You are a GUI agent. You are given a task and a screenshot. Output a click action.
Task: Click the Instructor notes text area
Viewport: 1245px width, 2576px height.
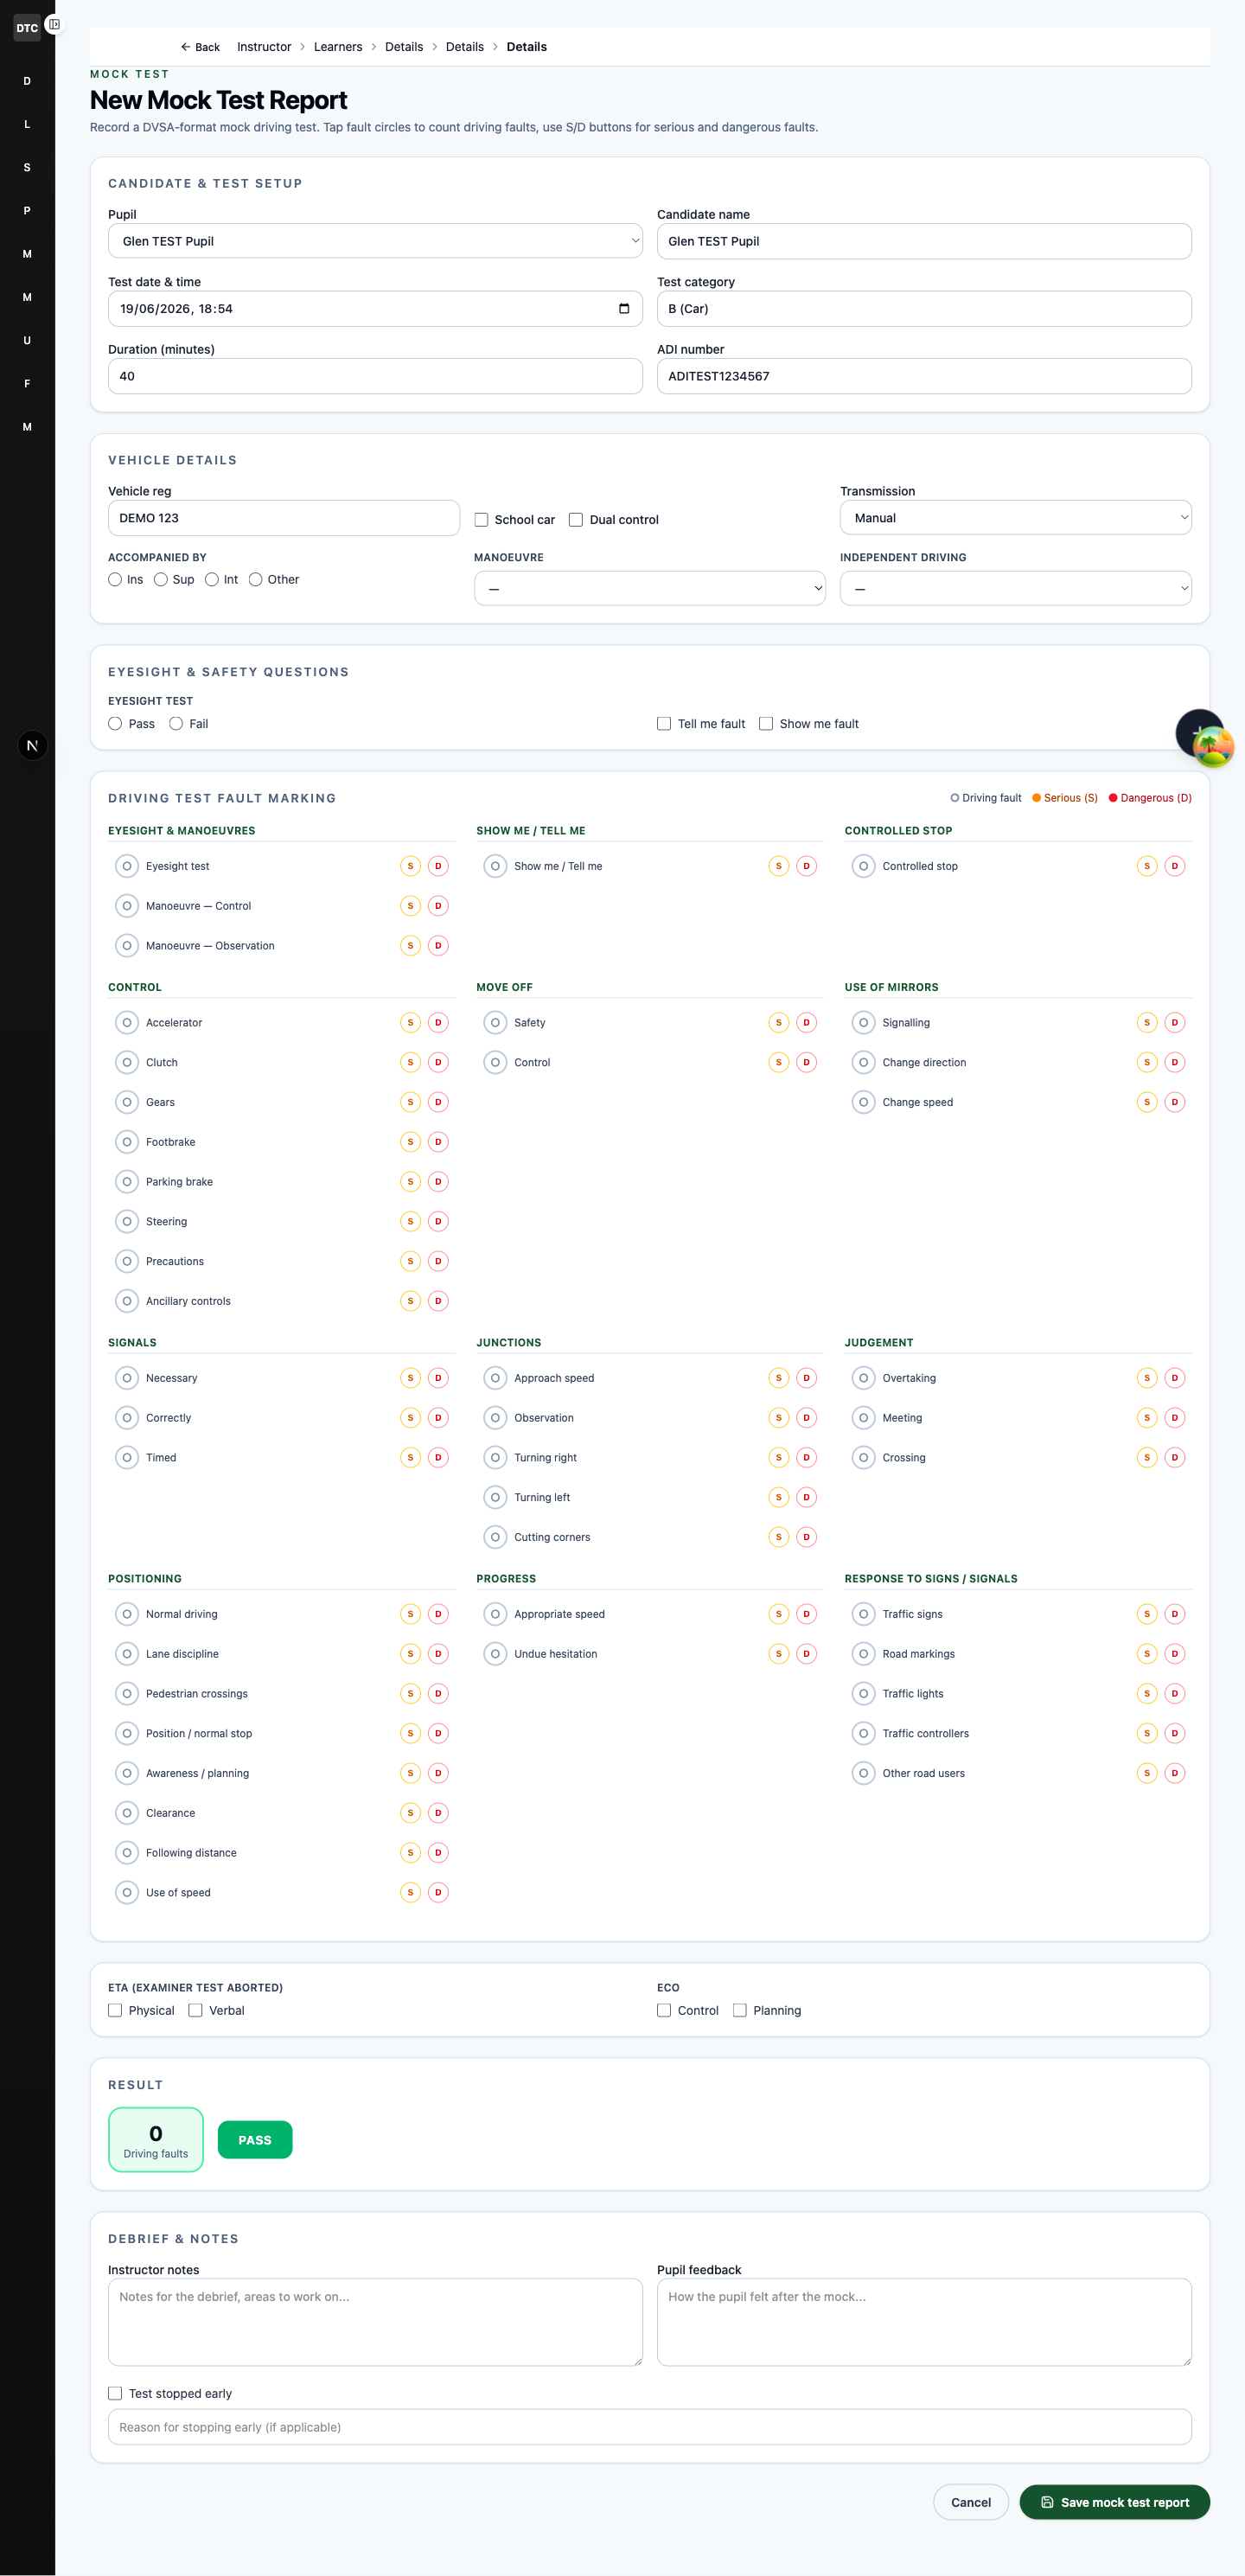coord(375,2322)
